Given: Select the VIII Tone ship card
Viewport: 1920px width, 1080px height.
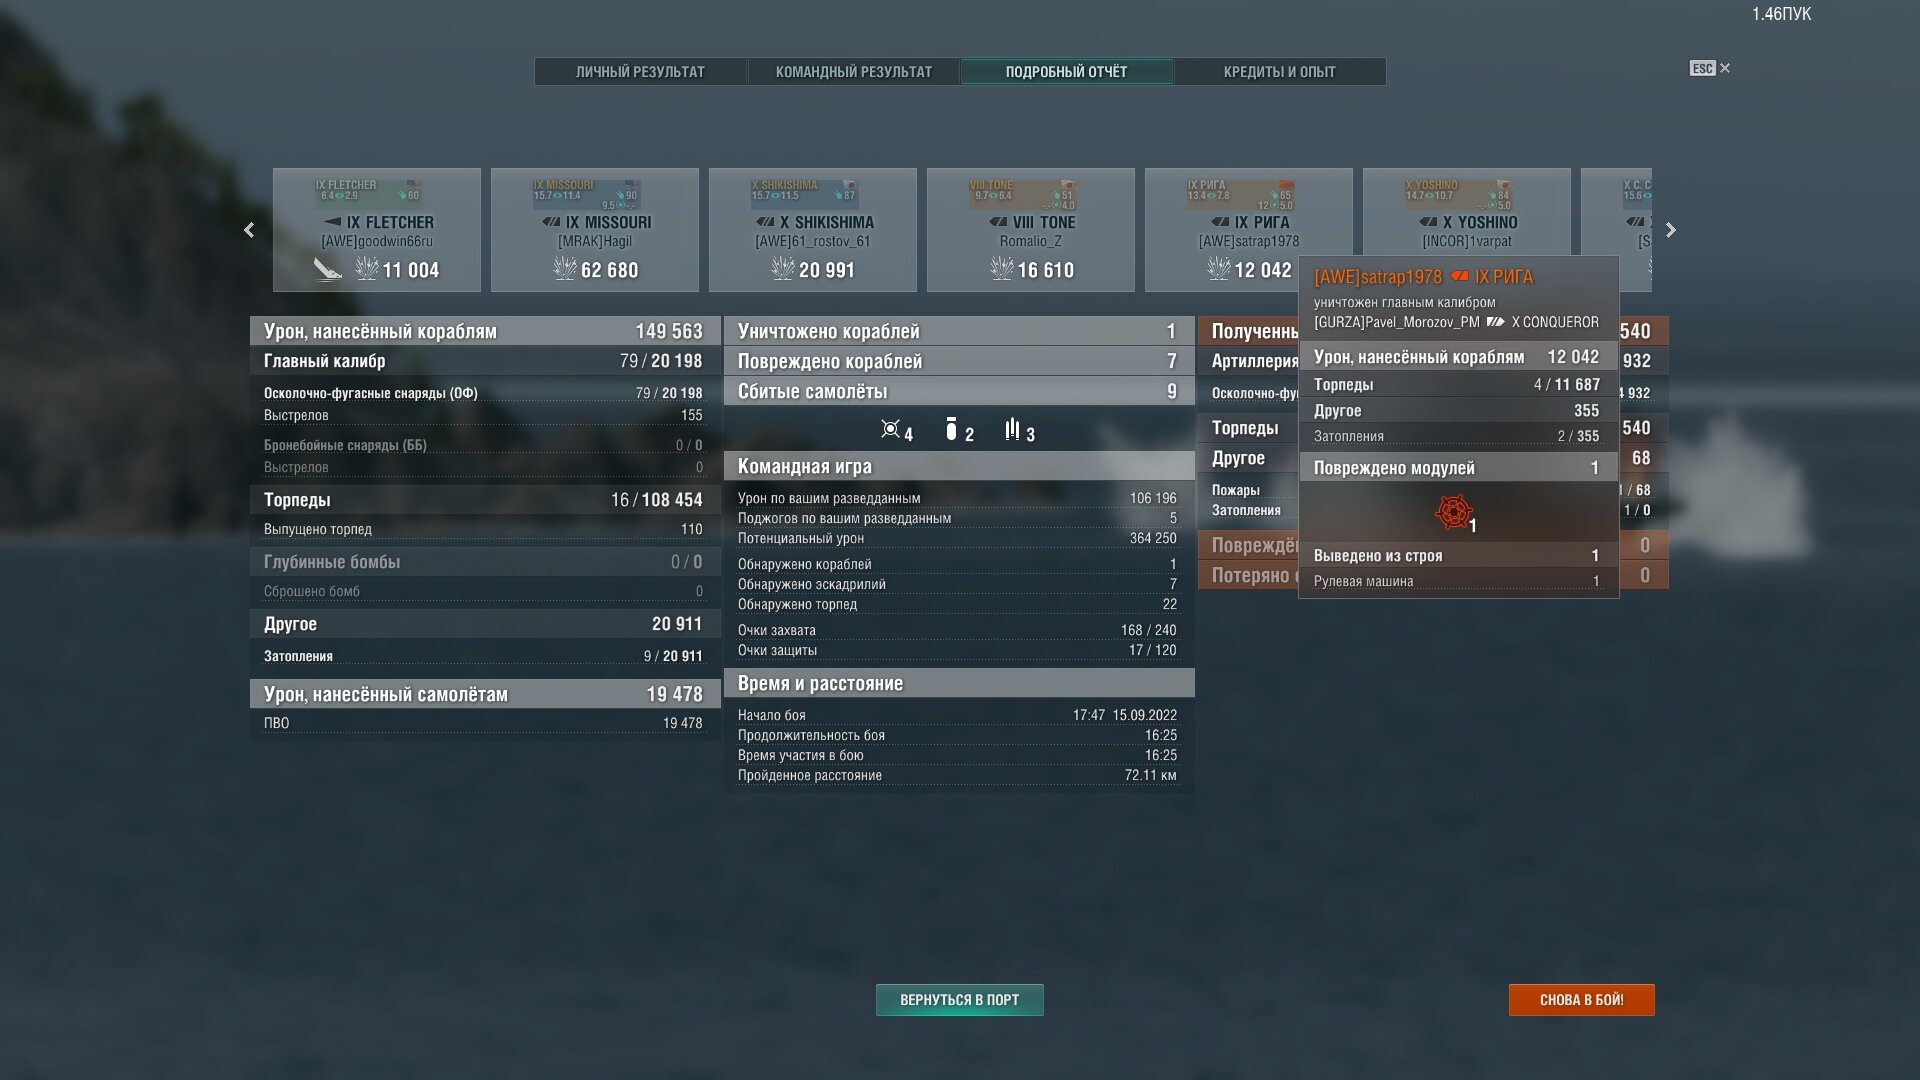Looking at the screenshot, I should [1030, 230].
